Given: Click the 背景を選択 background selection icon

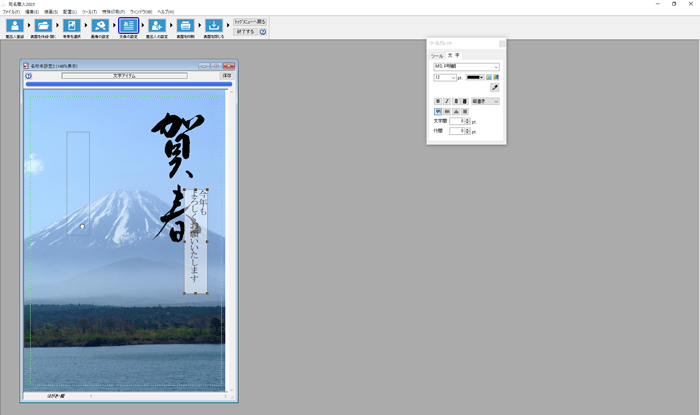Looking at the screenshot, I should coord(72,27).
